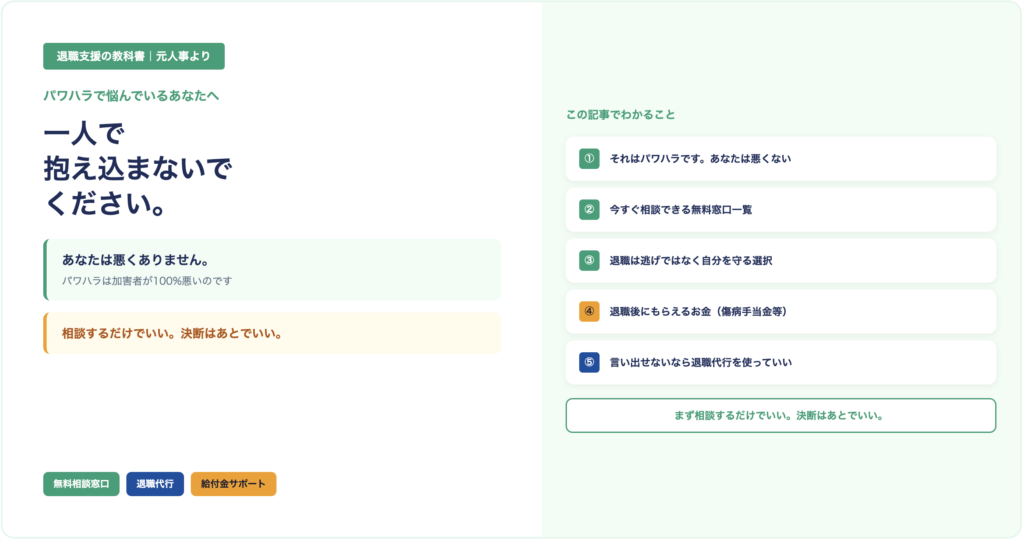Click the orange 相談するだけでいい callout box
1024x539 pixels.
pos(273,333)
